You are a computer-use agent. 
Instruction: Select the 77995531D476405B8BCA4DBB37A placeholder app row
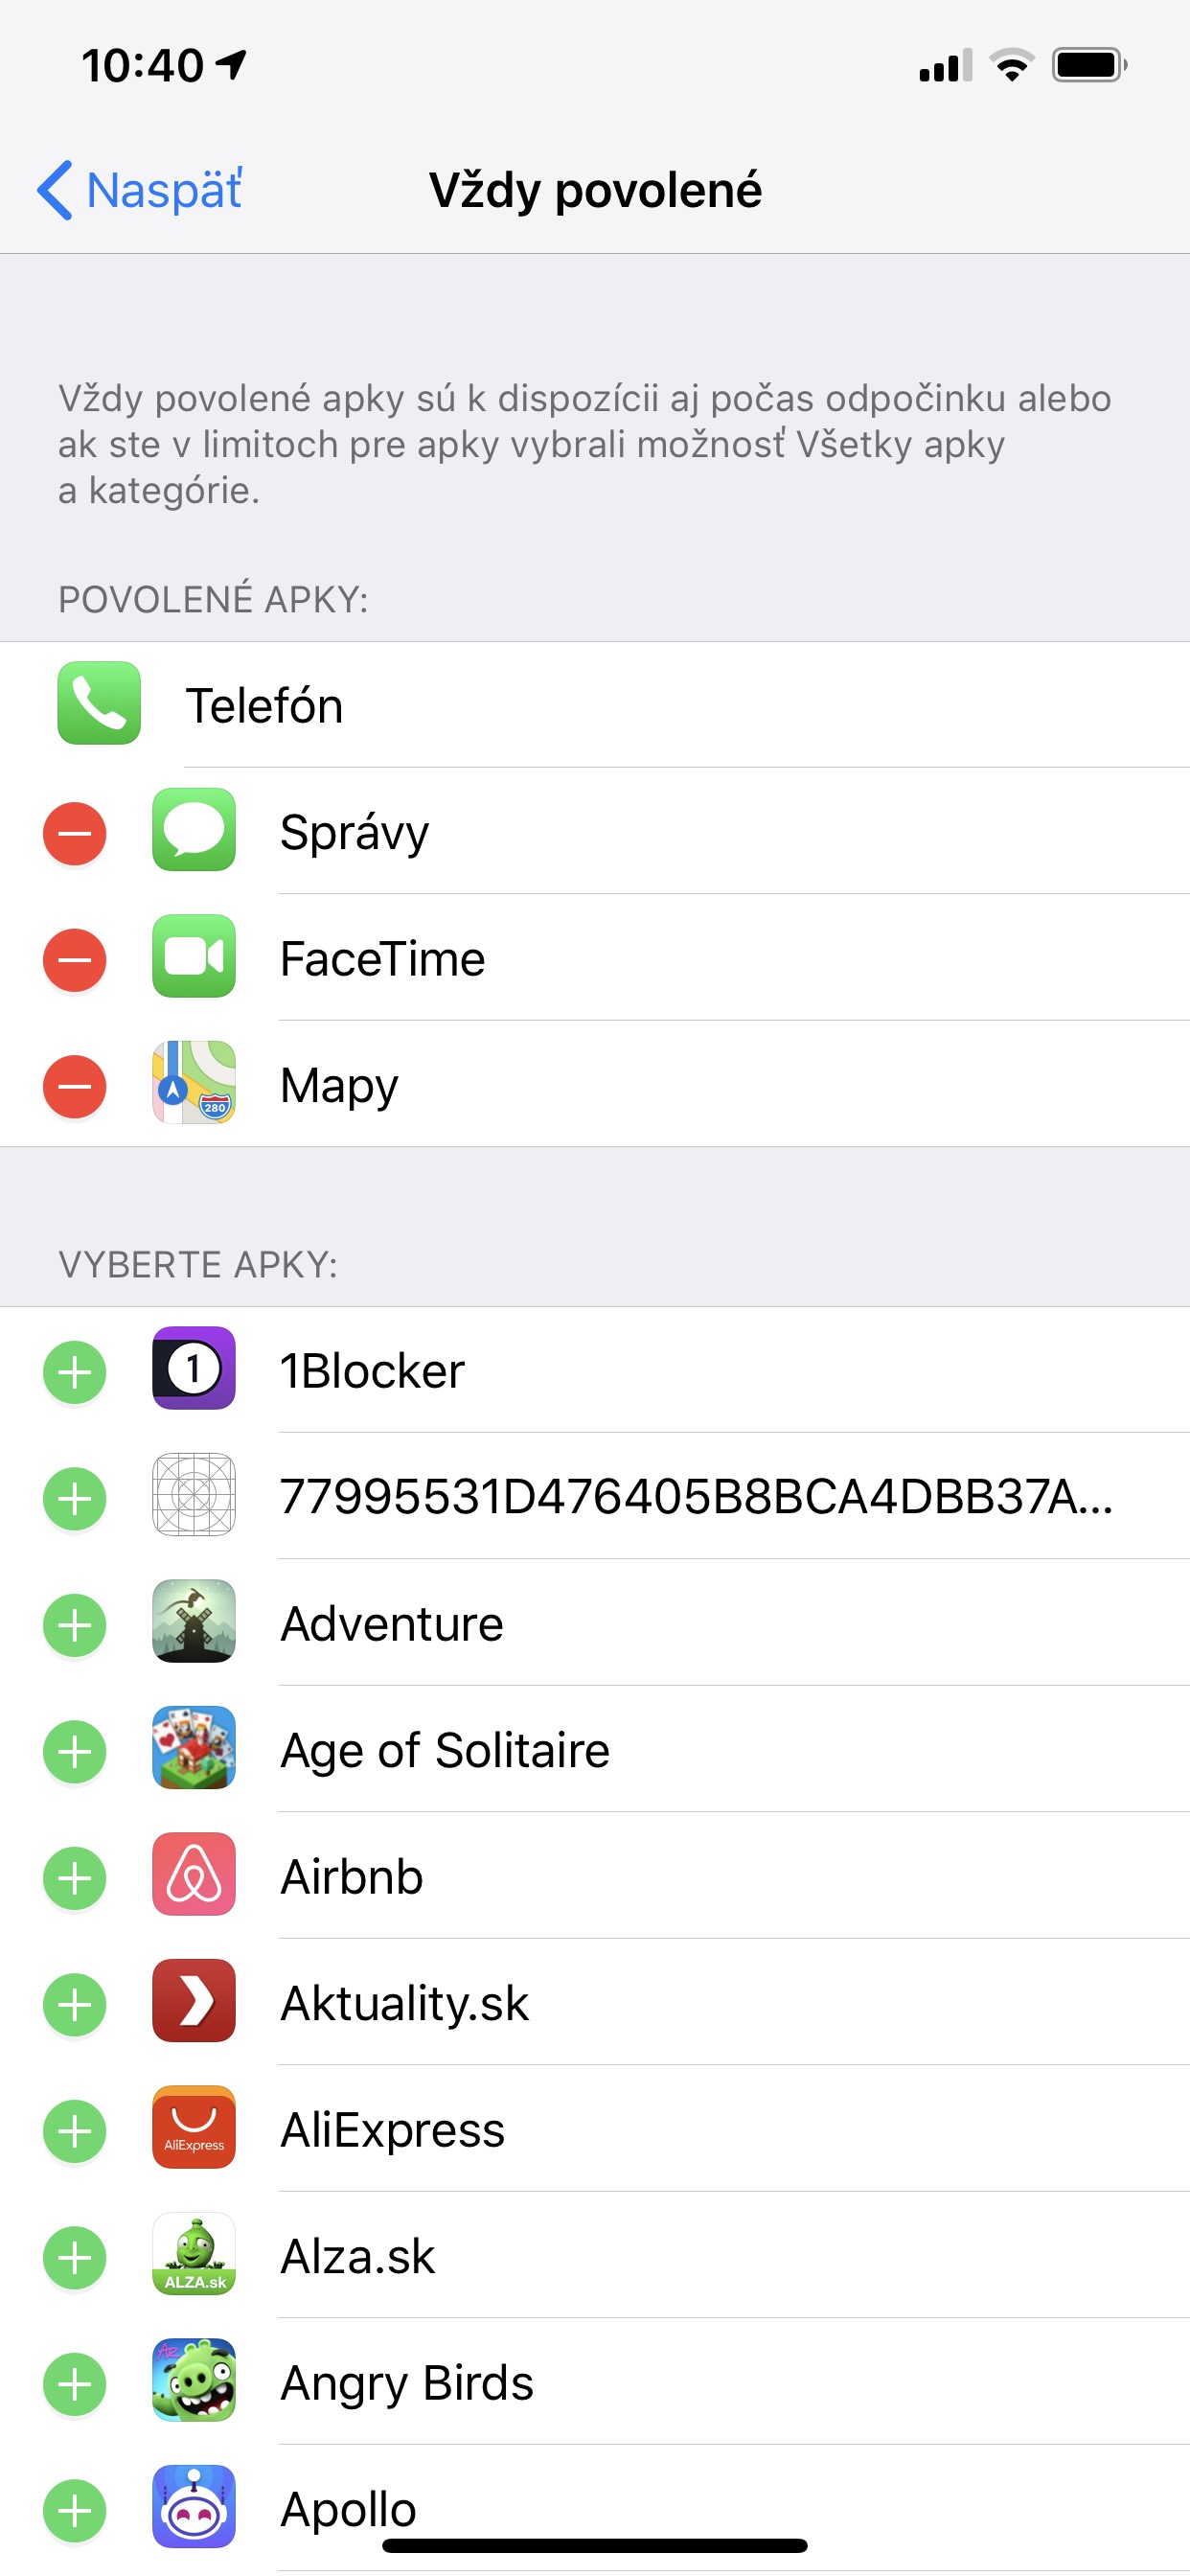[x=595, y=1496]
